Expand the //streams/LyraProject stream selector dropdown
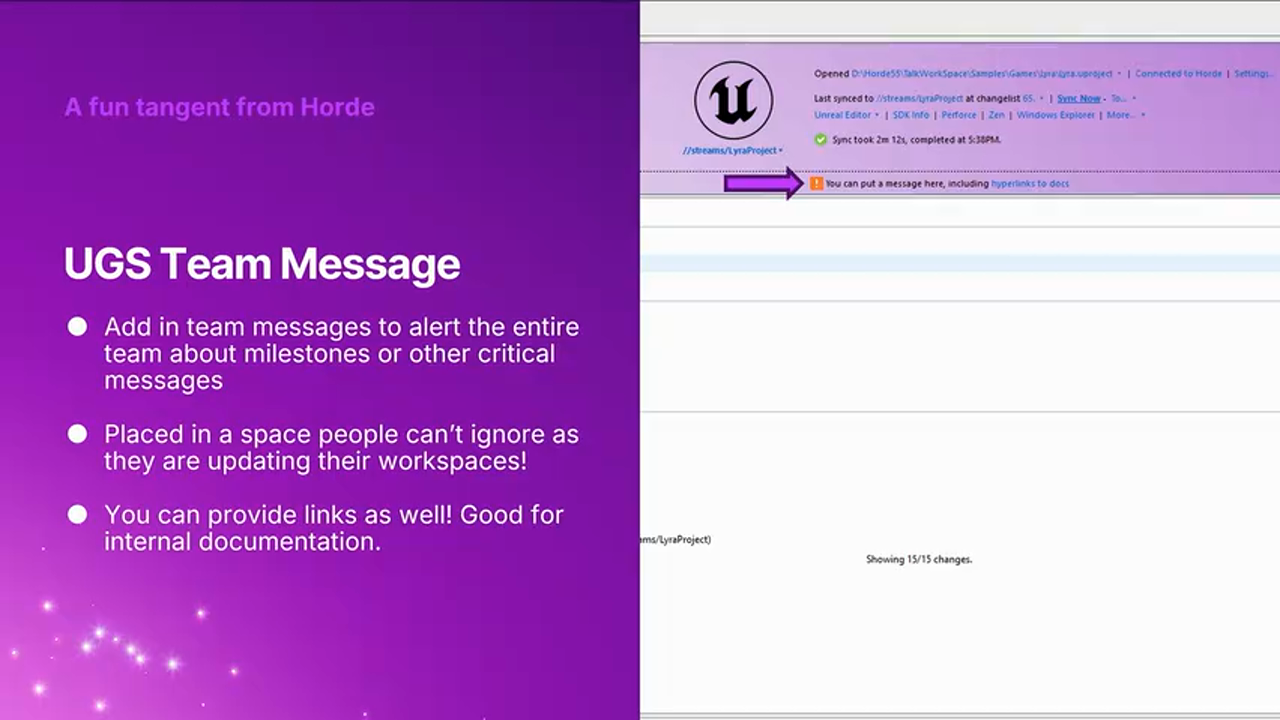Image resolution: width=1280 pixels, height=720 pixels. pyautogui.click(x=731, y=149)
